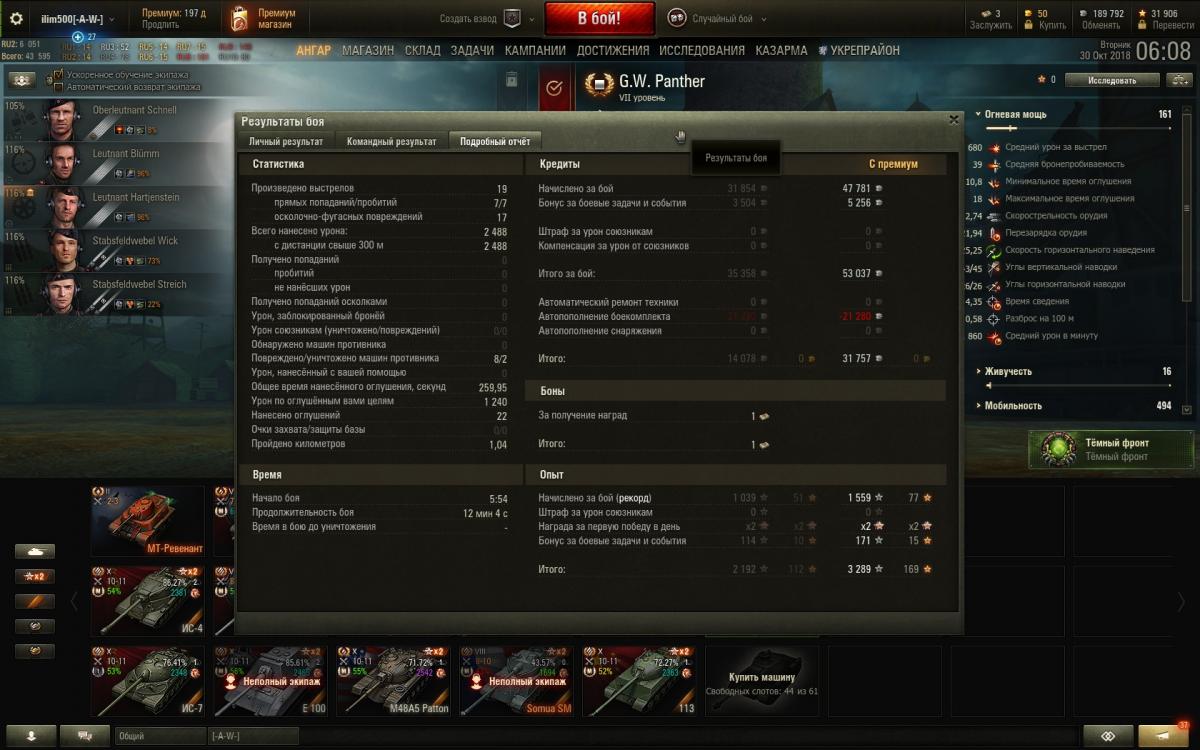This screenshot has width=1200, height=750.
Task: Click the x2 first-win filter button
Action: [x=35, y=576]
